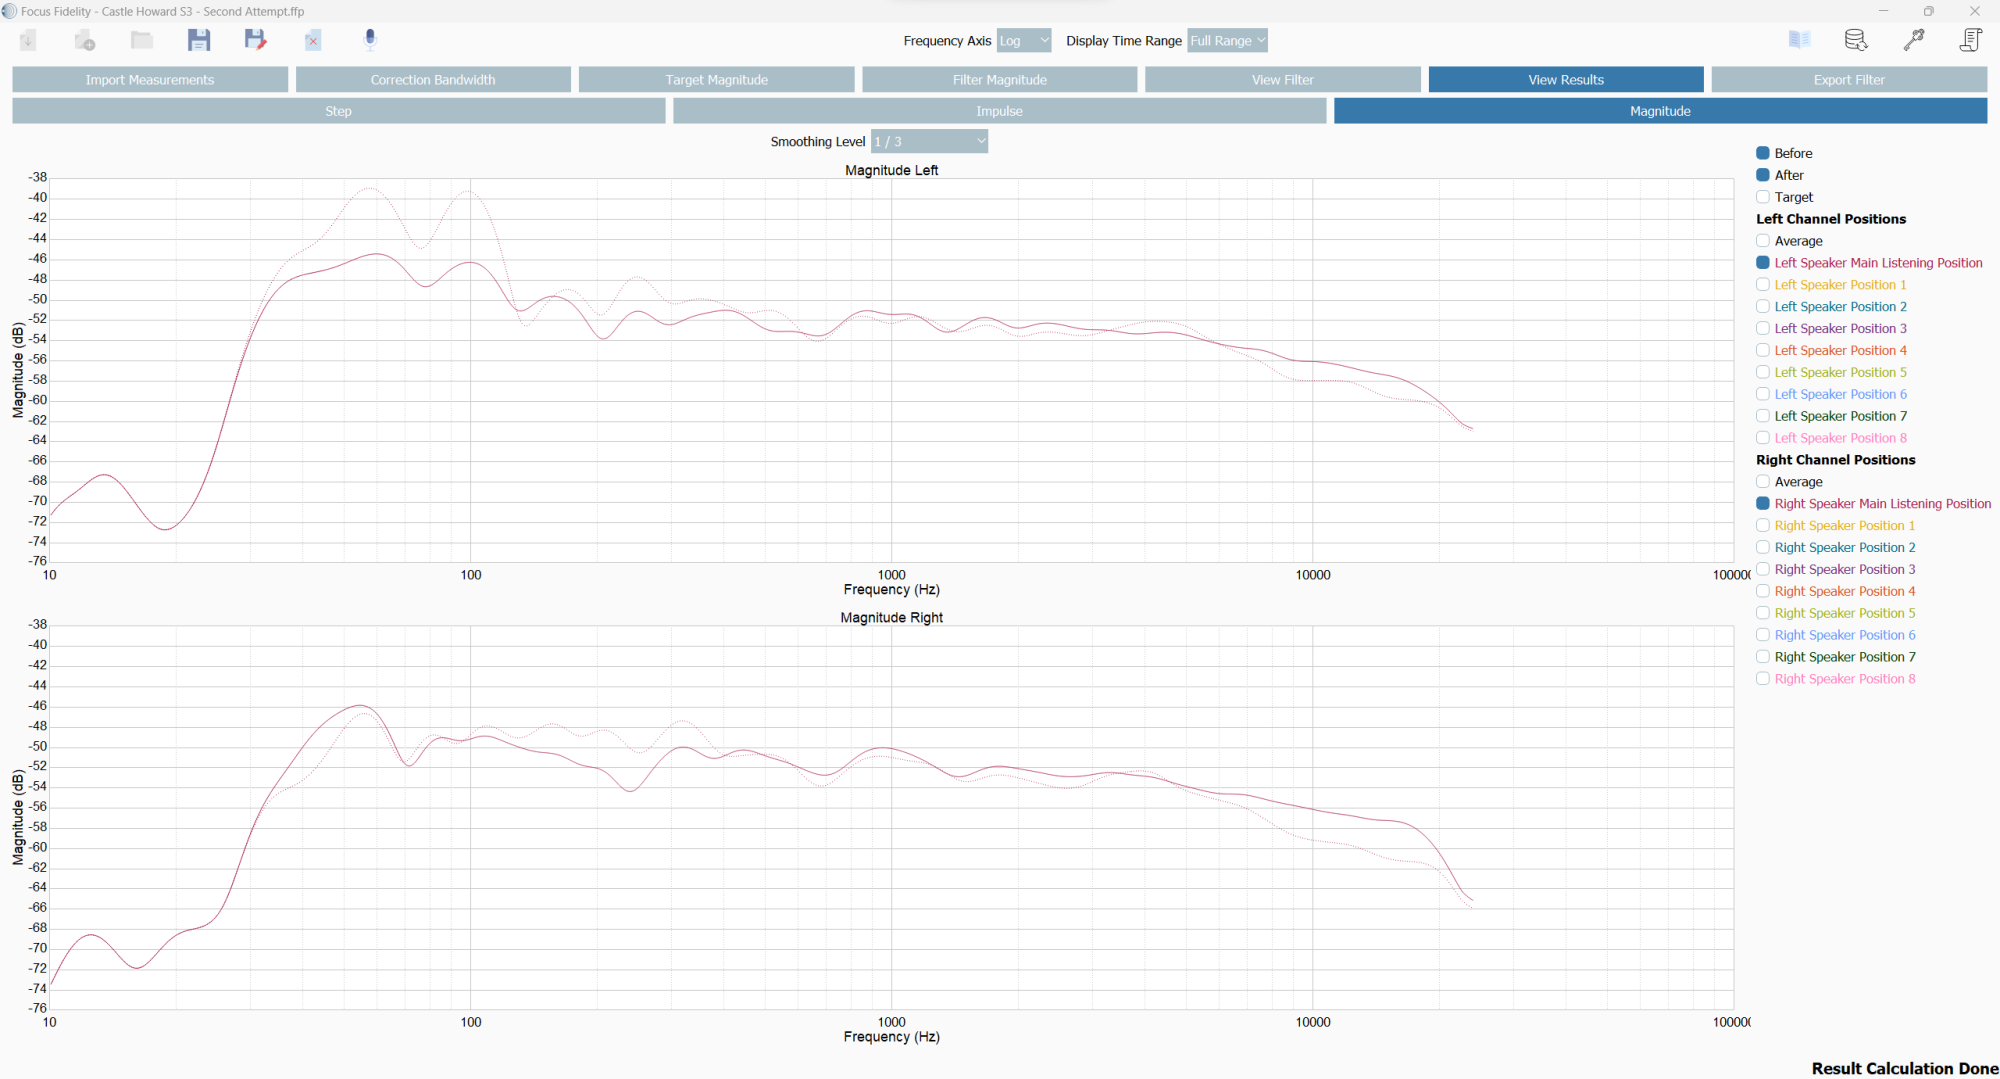
Task: Open the Filter Magnitude tab
Action: coord(1000,80)
